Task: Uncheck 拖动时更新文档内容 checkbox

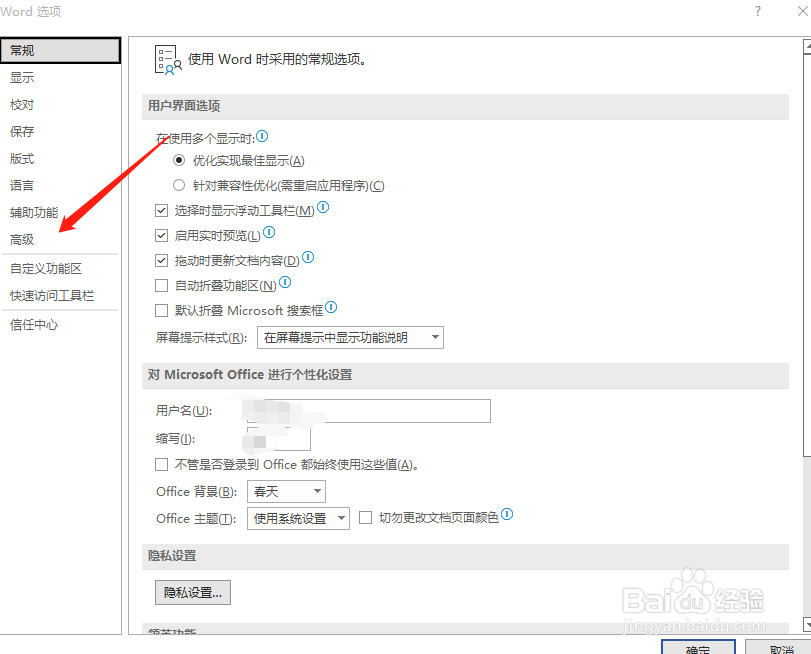Action: [161, 260]
